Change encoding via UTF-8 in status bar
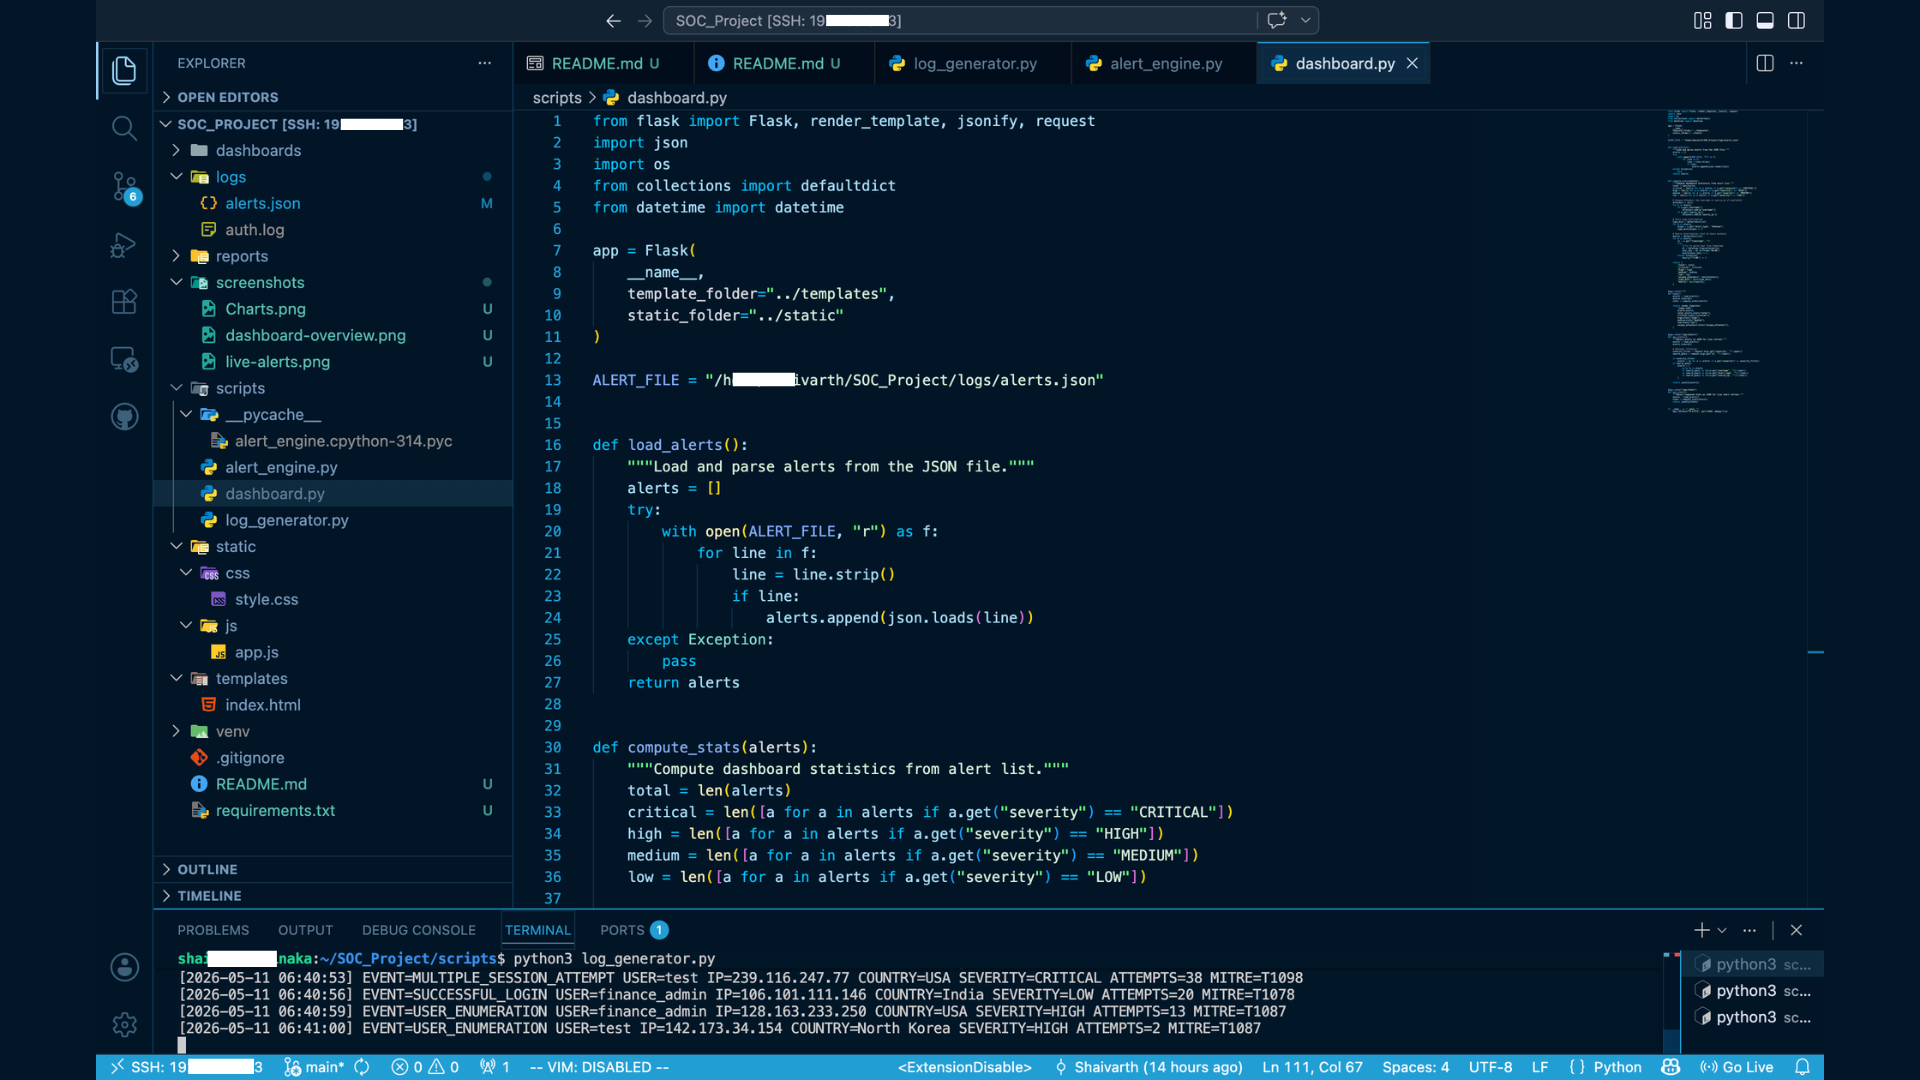 coord(1490,1067)
